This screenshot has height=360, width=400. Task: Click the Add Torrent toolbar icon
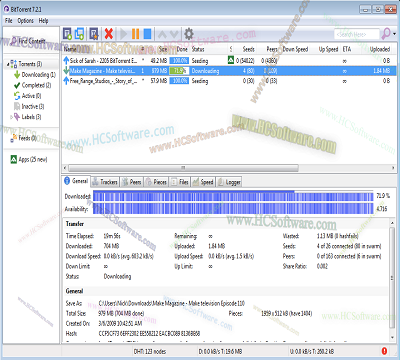click(x=67, y=34)
